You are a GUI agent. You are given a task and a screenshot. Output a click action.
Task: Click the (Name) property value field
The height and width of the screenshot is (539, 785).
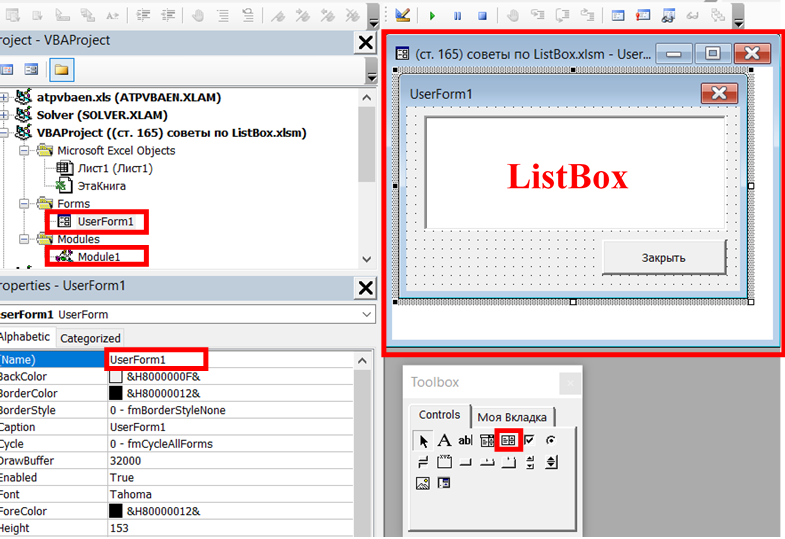pos(230,359)
